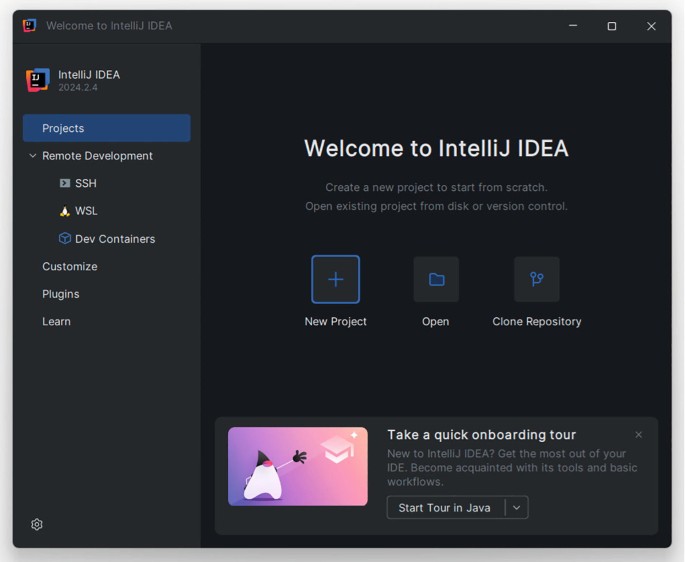Viewport: 685px width, 562px height.
Task: Open dropdown arrow beside Start Tour in Java
Action: [x=516, y=508]
